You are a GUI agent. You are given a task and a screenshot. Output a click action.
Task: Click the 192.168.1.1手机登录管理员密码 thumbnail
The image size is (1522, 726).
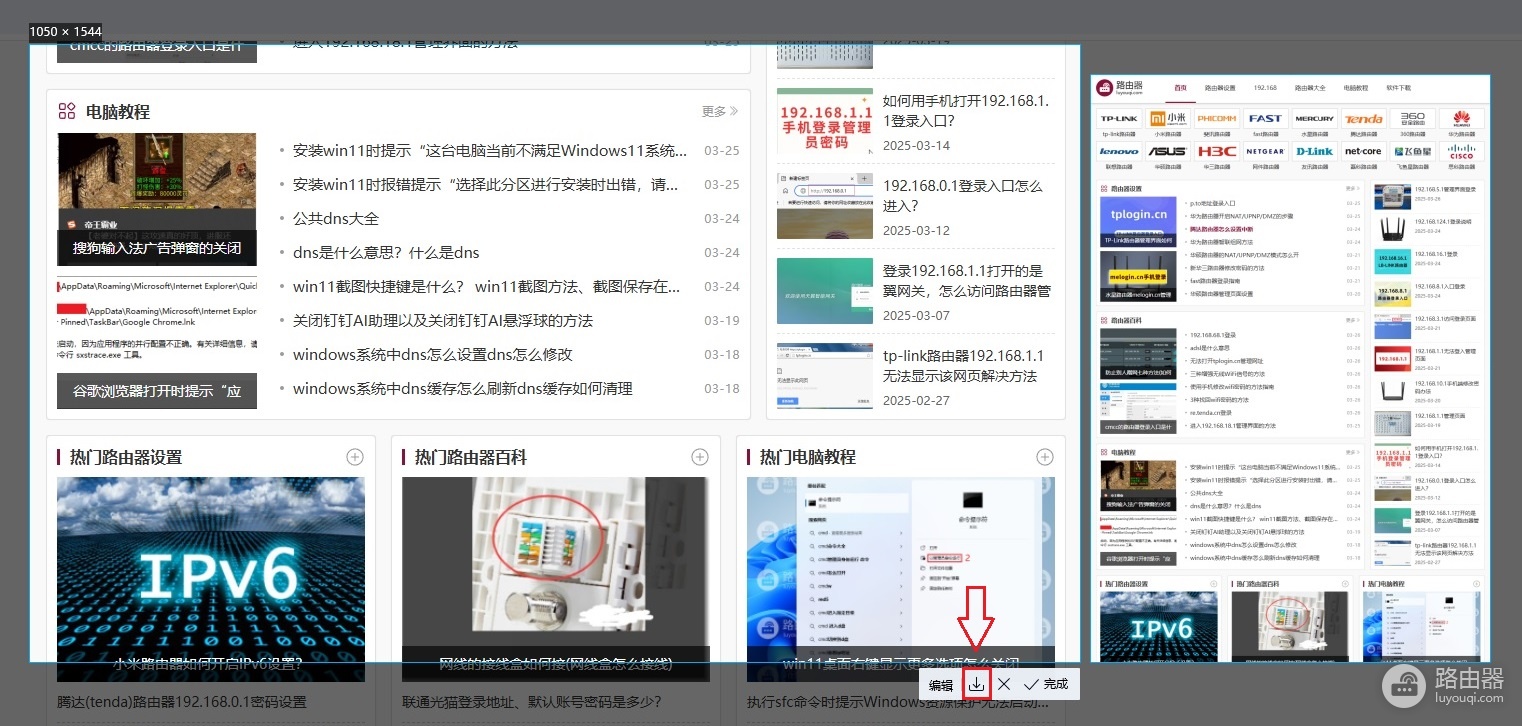point(824,121)
